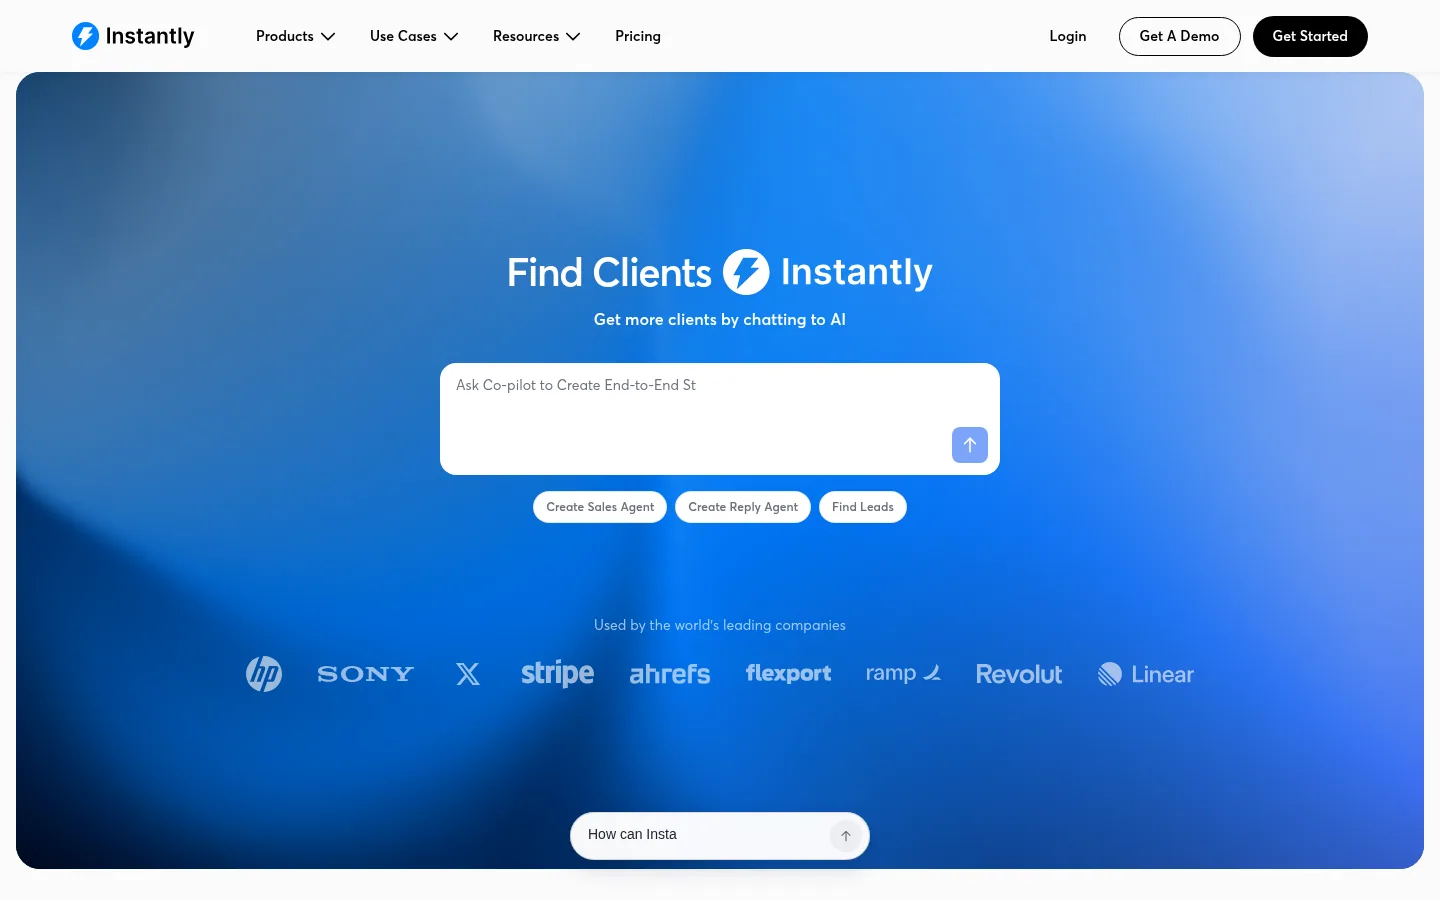Click the X company logo
Screen dimensions: 1440x900
pyautogui.click(x=468, y=674)
